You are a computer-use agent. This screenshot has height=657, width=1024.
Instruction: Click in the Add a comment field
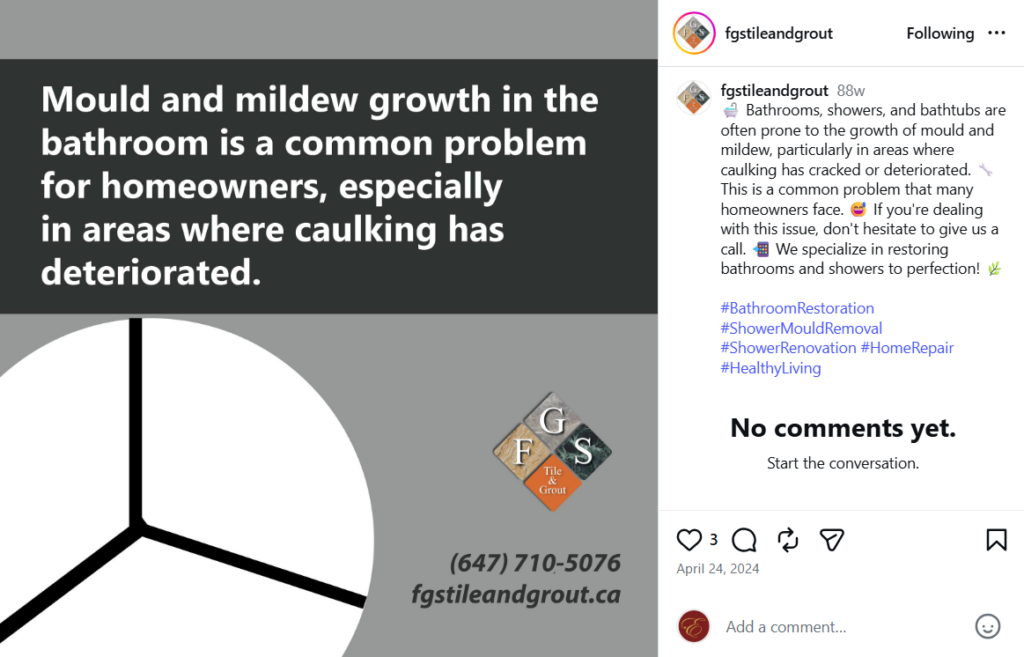click(840, 627)
